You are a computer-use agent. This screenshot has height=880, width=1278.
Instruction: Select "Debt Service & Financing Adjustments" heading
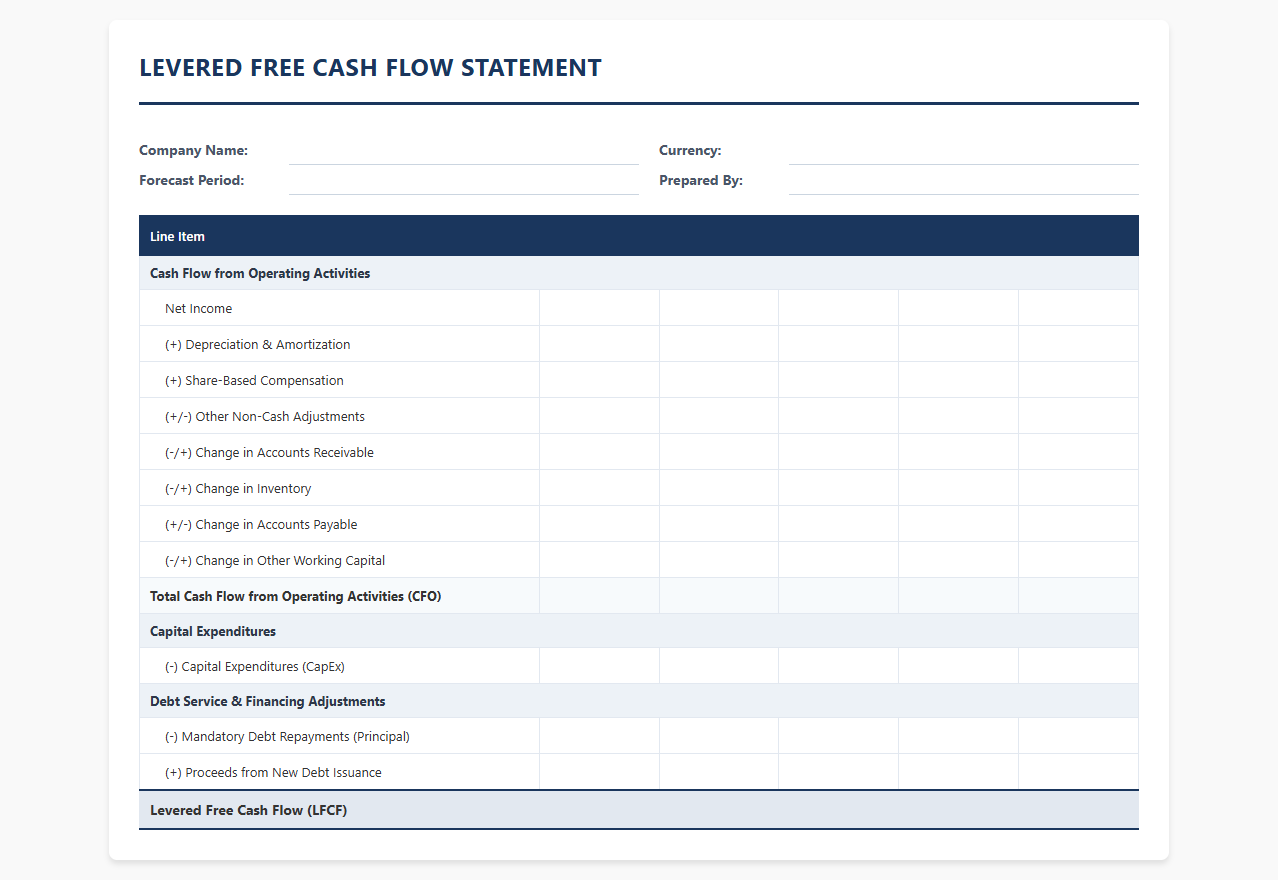268,702
